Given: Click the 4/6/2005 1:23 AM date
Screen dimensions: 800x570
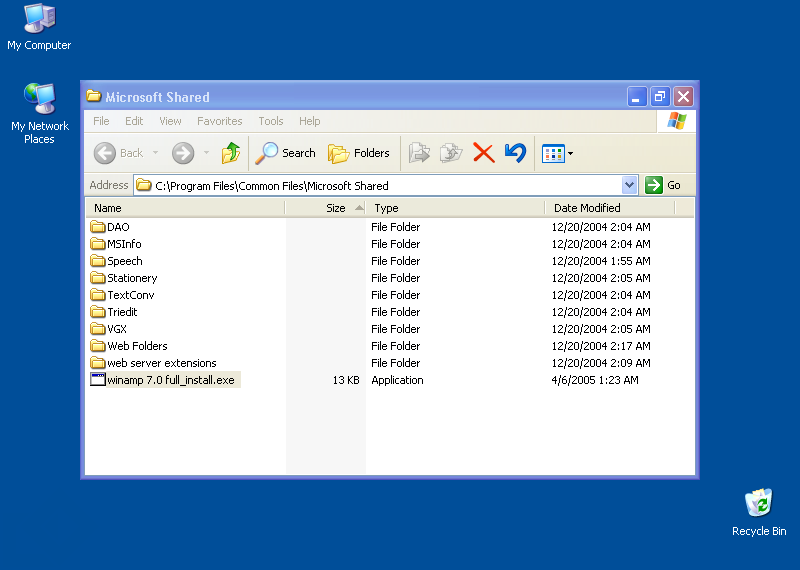Looking at the screenshot, I should [x=595, y=380].
